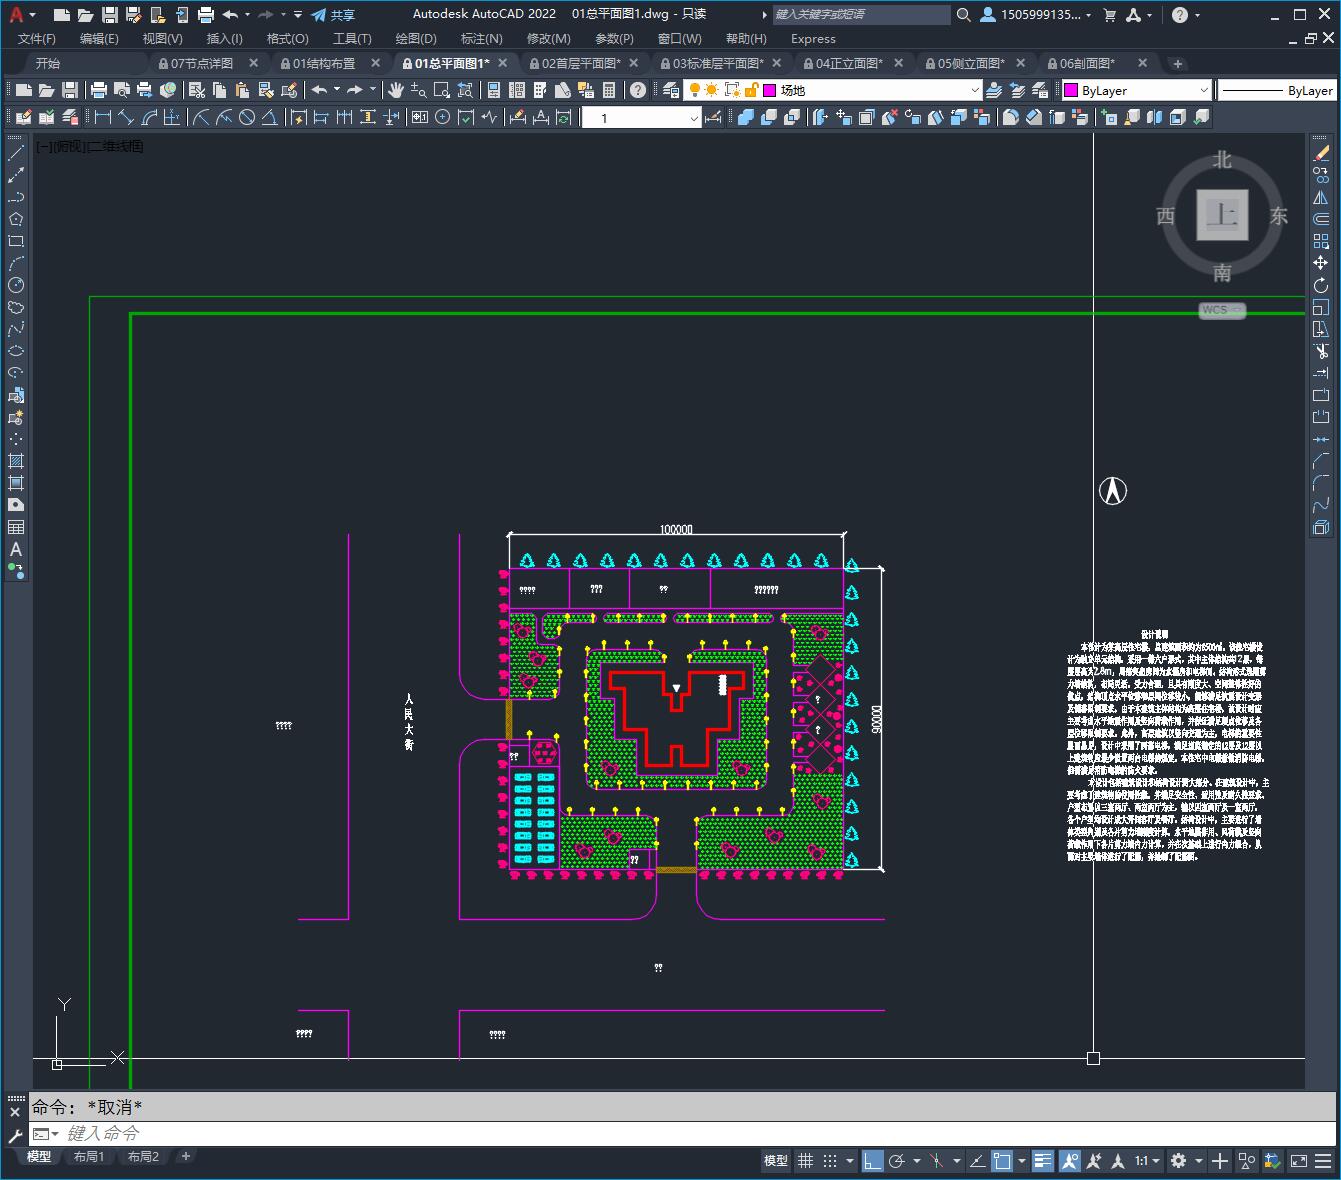Expand object snap settings arrow

click(1021, 1161)
